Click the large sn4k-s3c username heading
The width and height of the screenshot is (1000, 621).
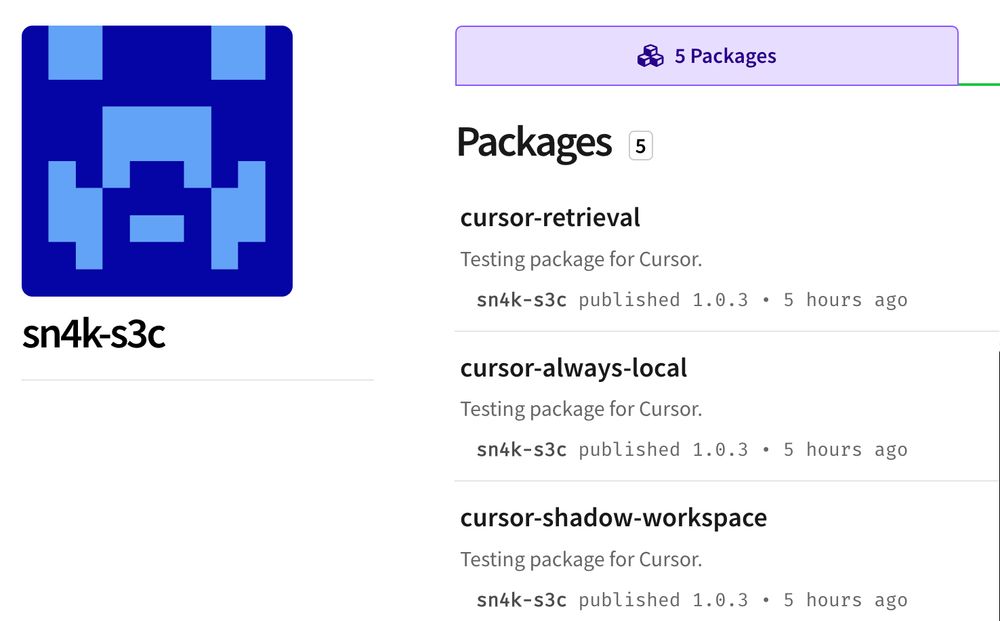coord(93,335)
